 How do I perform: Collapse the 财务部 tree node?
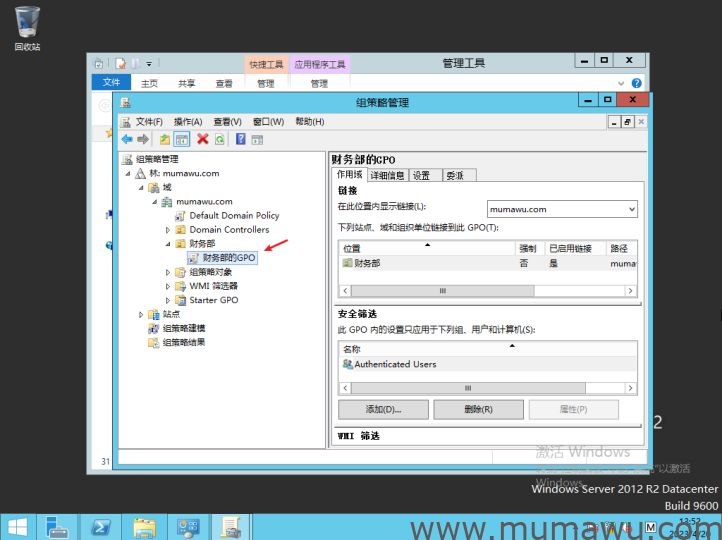point(168,243)
